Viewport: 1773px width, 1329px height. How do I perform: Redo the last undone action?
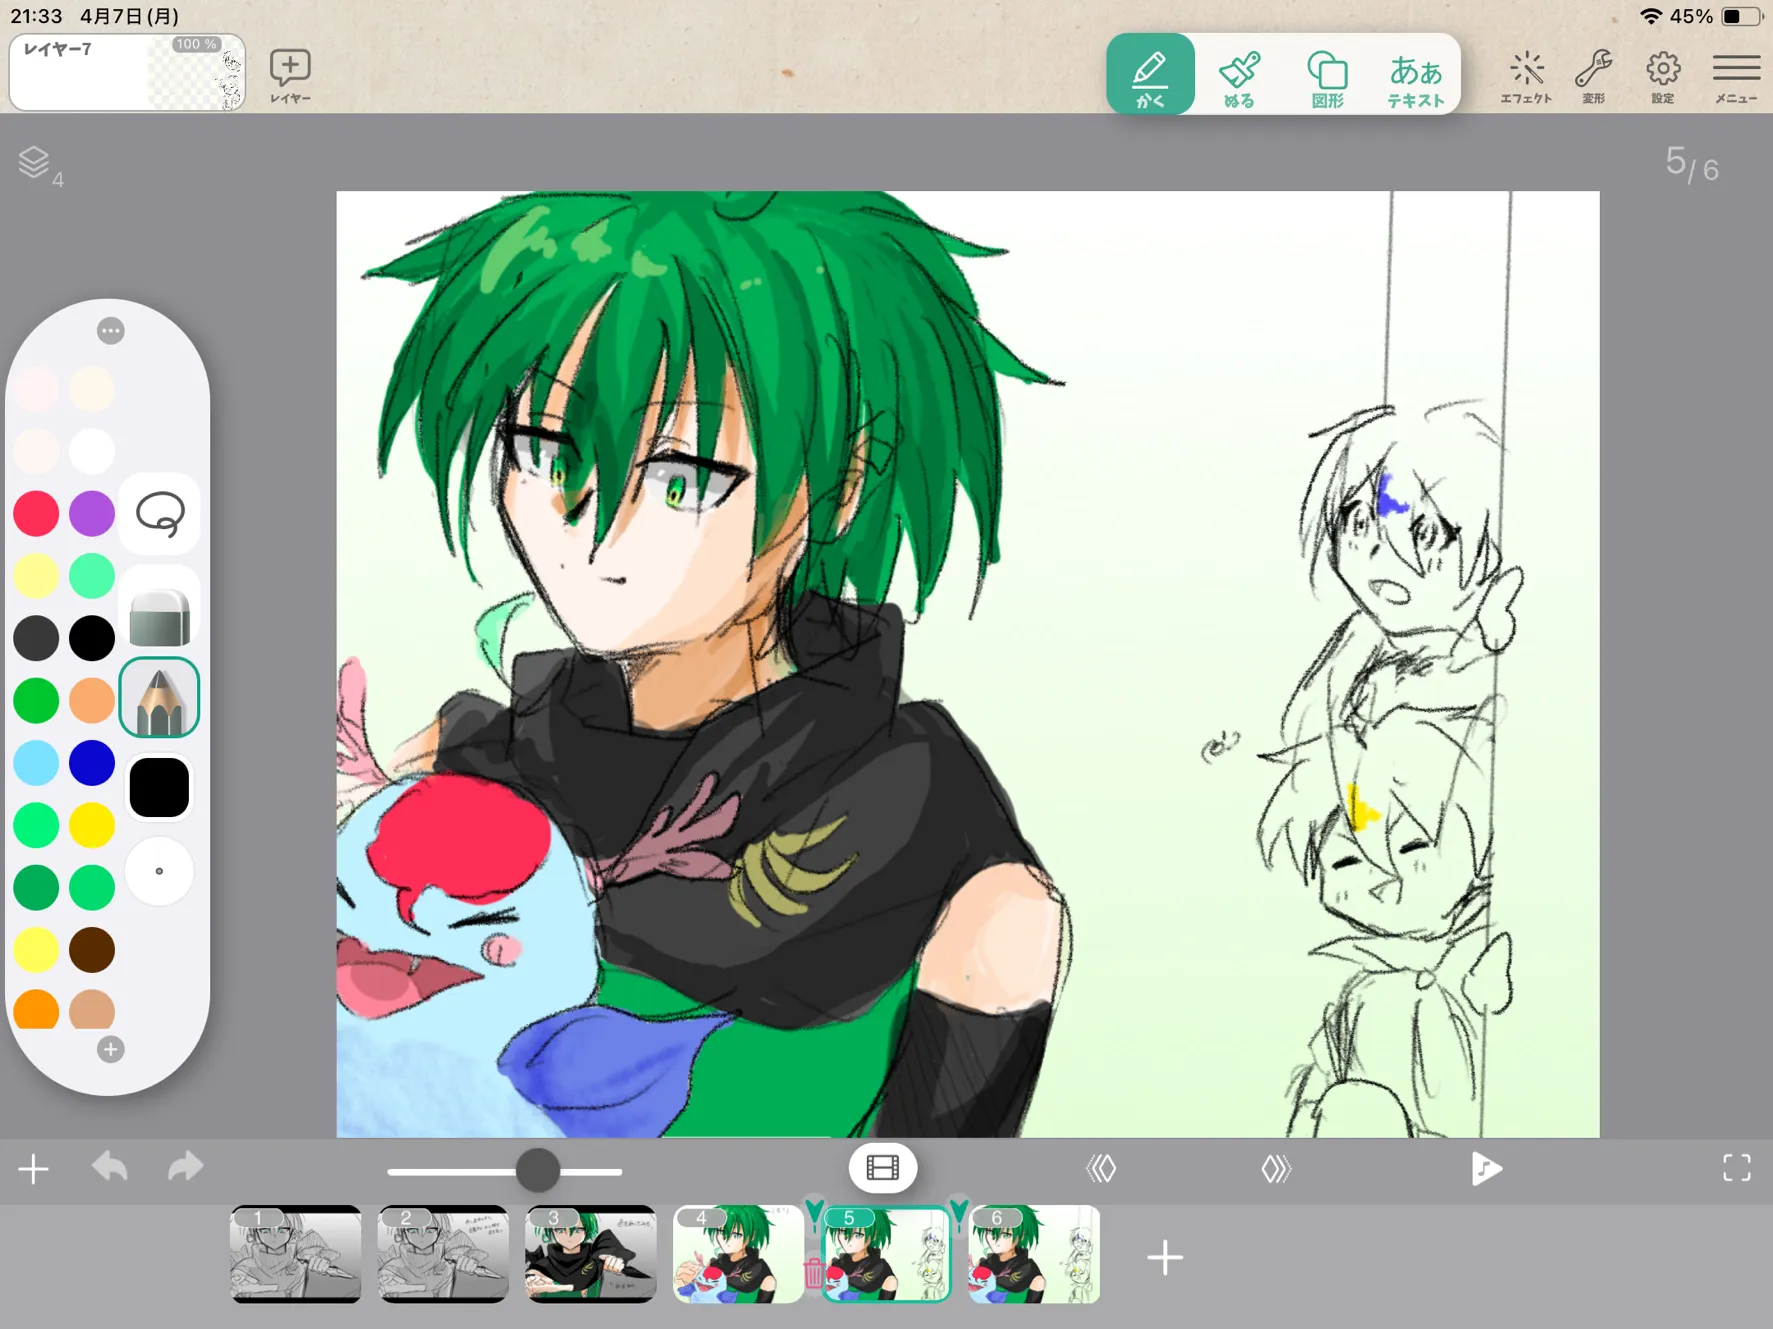pos(186,1167)
